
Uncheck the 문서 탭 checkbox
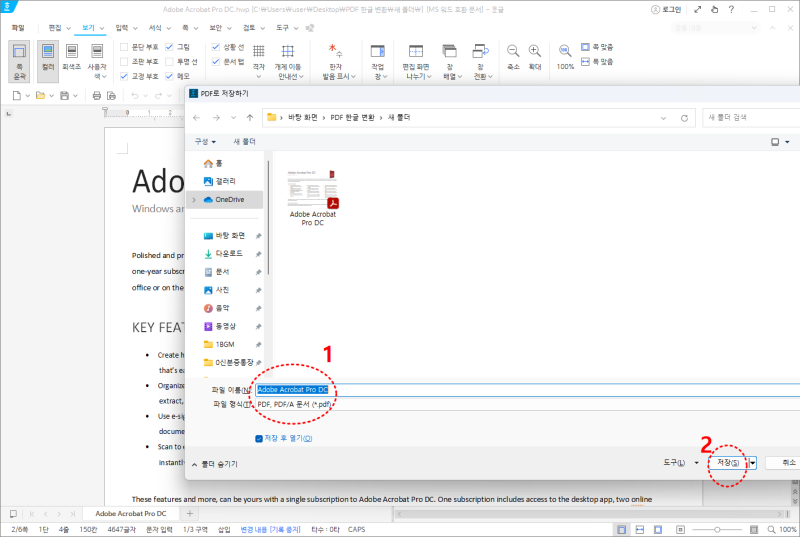[x=216, y=62]
